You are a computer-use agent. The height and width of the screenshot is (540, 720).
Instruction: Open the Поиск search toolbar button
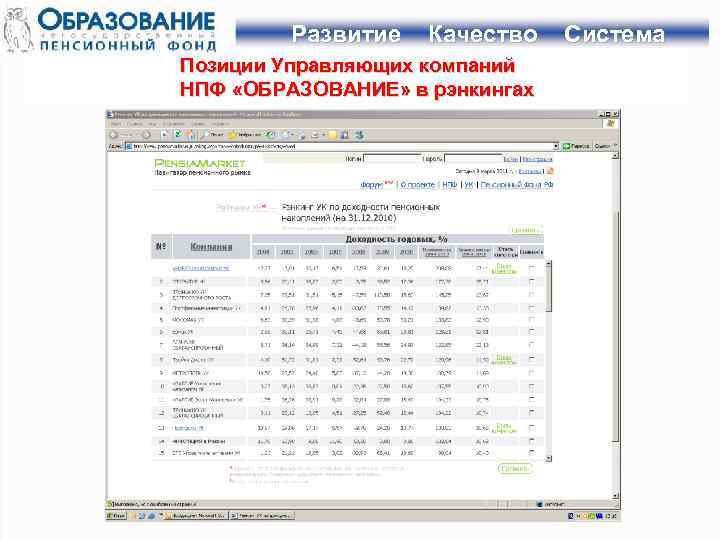click(213, 135)
